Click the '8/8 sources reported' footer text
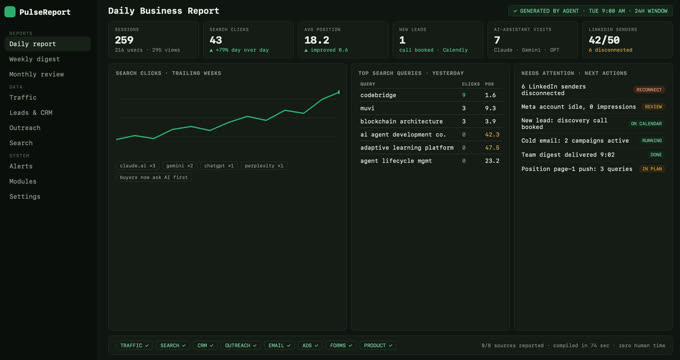Viewport: 680px width, 360px height. pyautogui.click(x=513, y=346)
